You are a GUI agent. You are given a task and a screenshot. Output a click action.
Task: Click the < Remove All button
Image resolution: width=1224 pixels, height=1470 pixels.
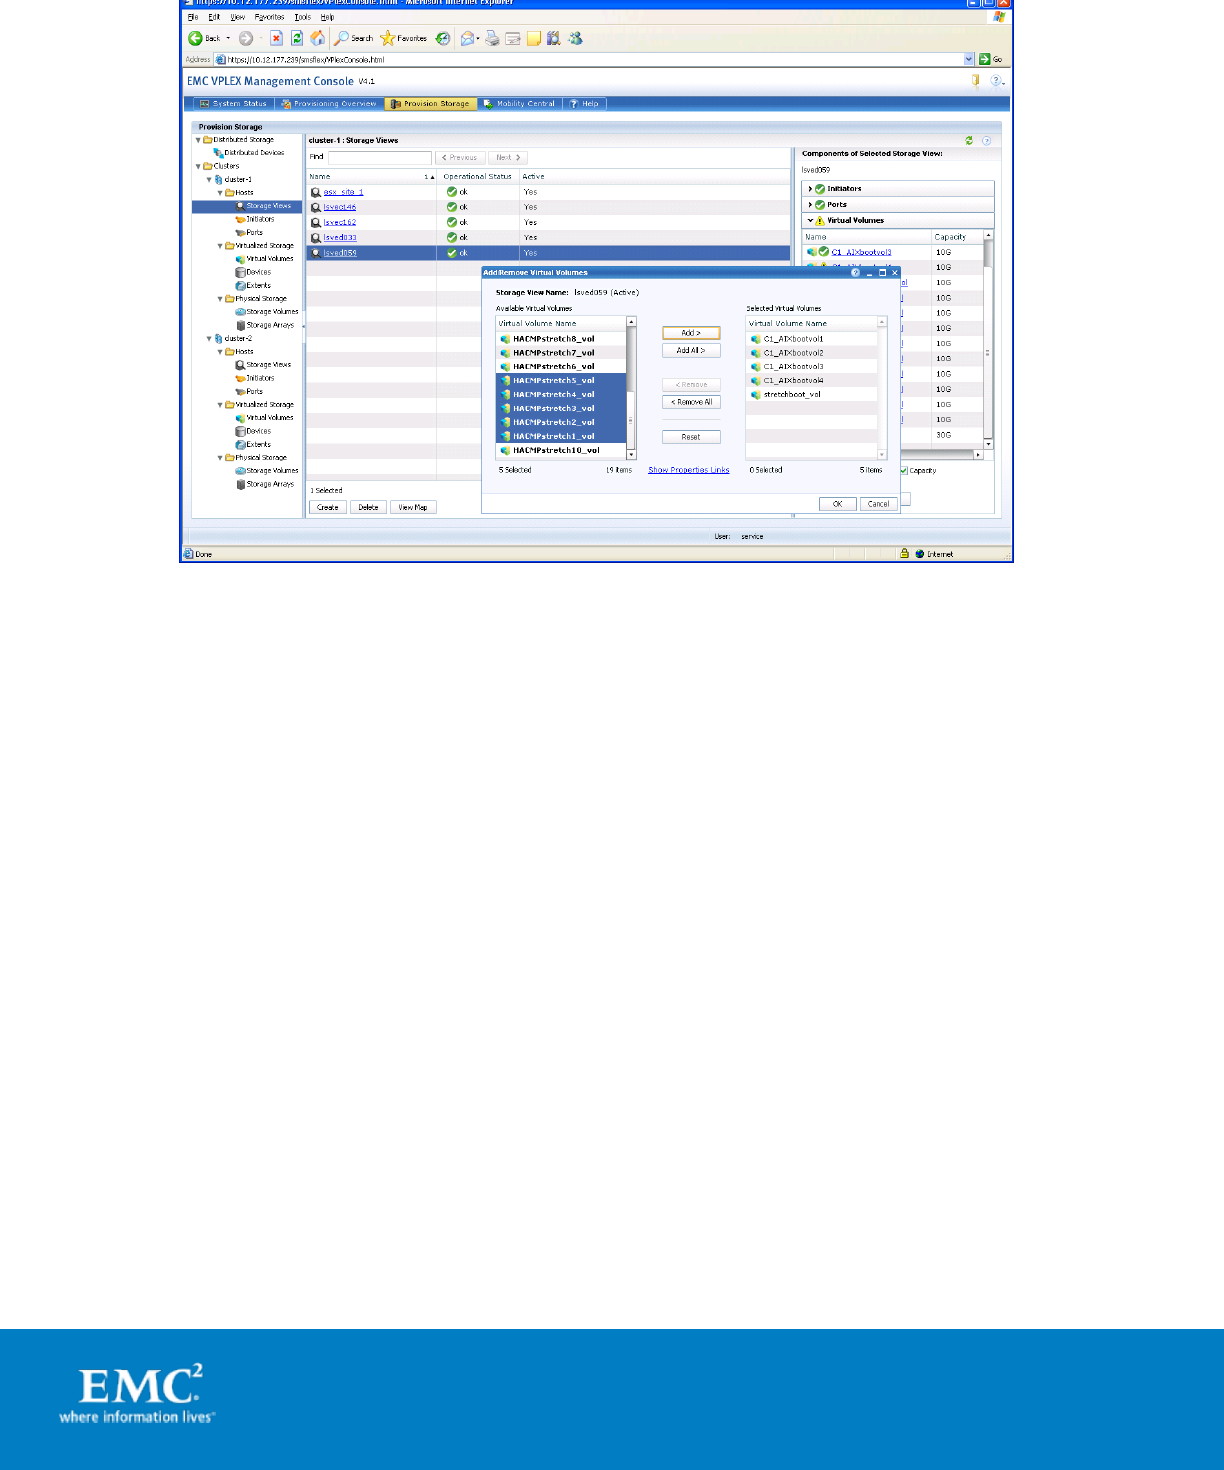[691, 402]
